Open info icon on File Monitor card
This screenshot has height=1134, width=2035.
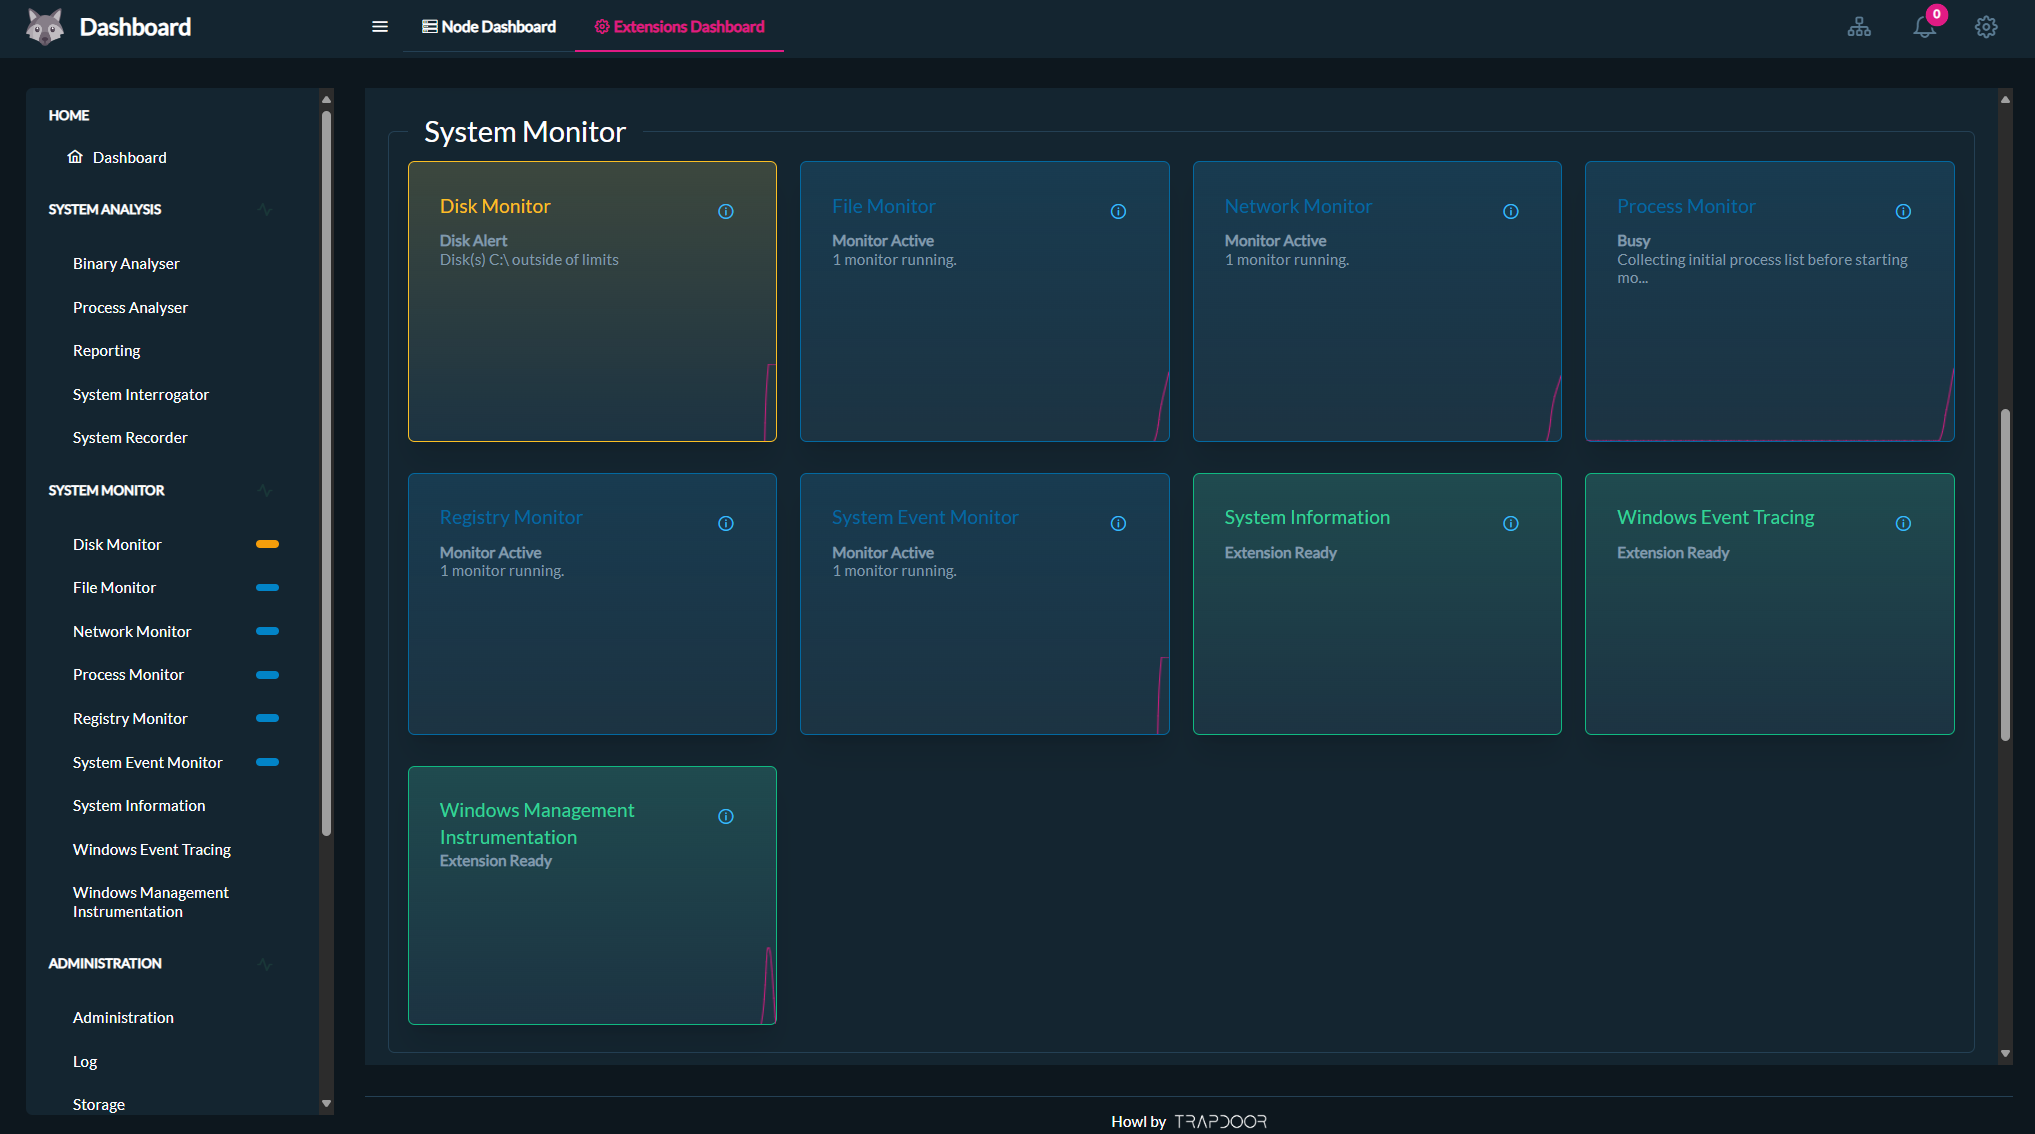(x=1118, y=211)
